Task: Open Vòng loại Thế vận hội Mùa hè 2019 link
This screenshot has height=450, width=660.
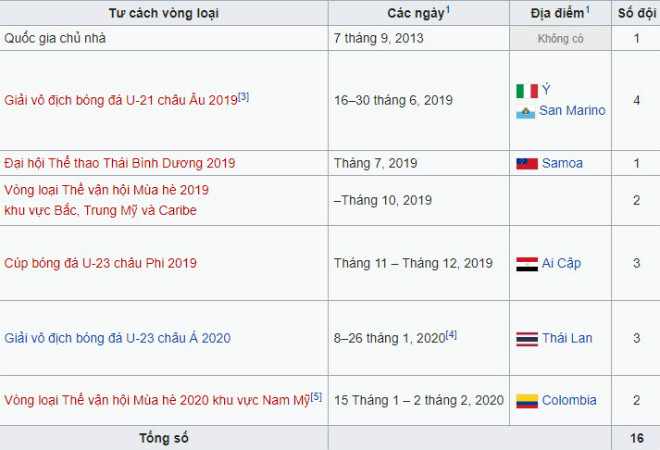Action: (106, 189)
